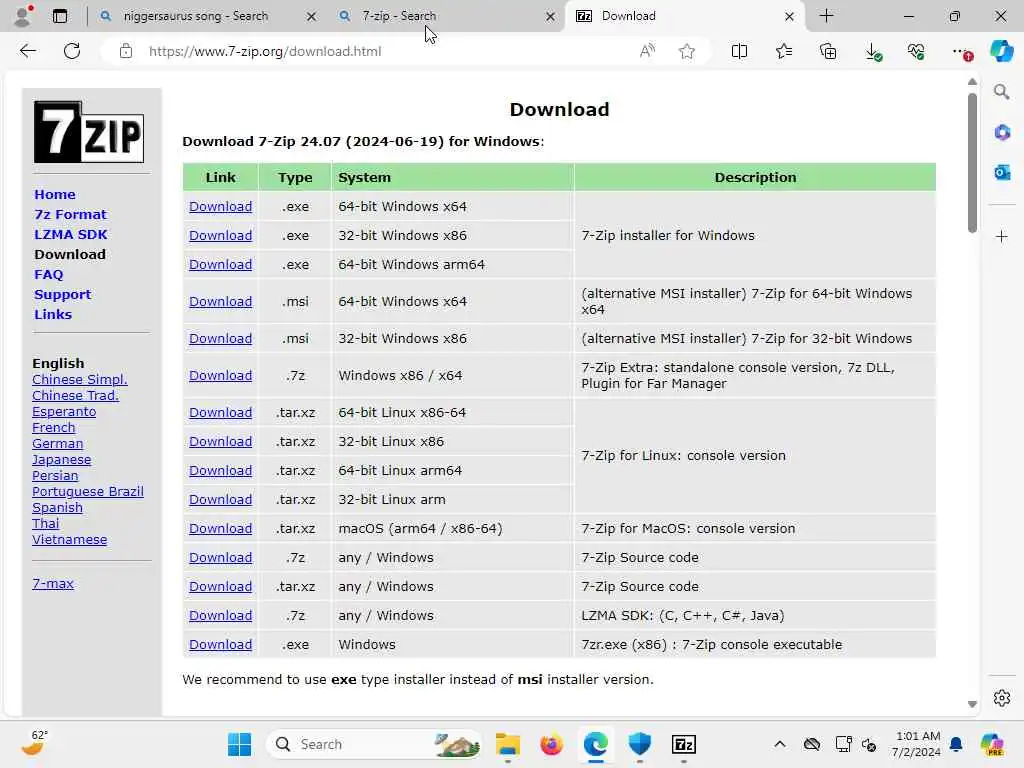
Task: Open the sidebar search icon
Action: (1002, 91)
